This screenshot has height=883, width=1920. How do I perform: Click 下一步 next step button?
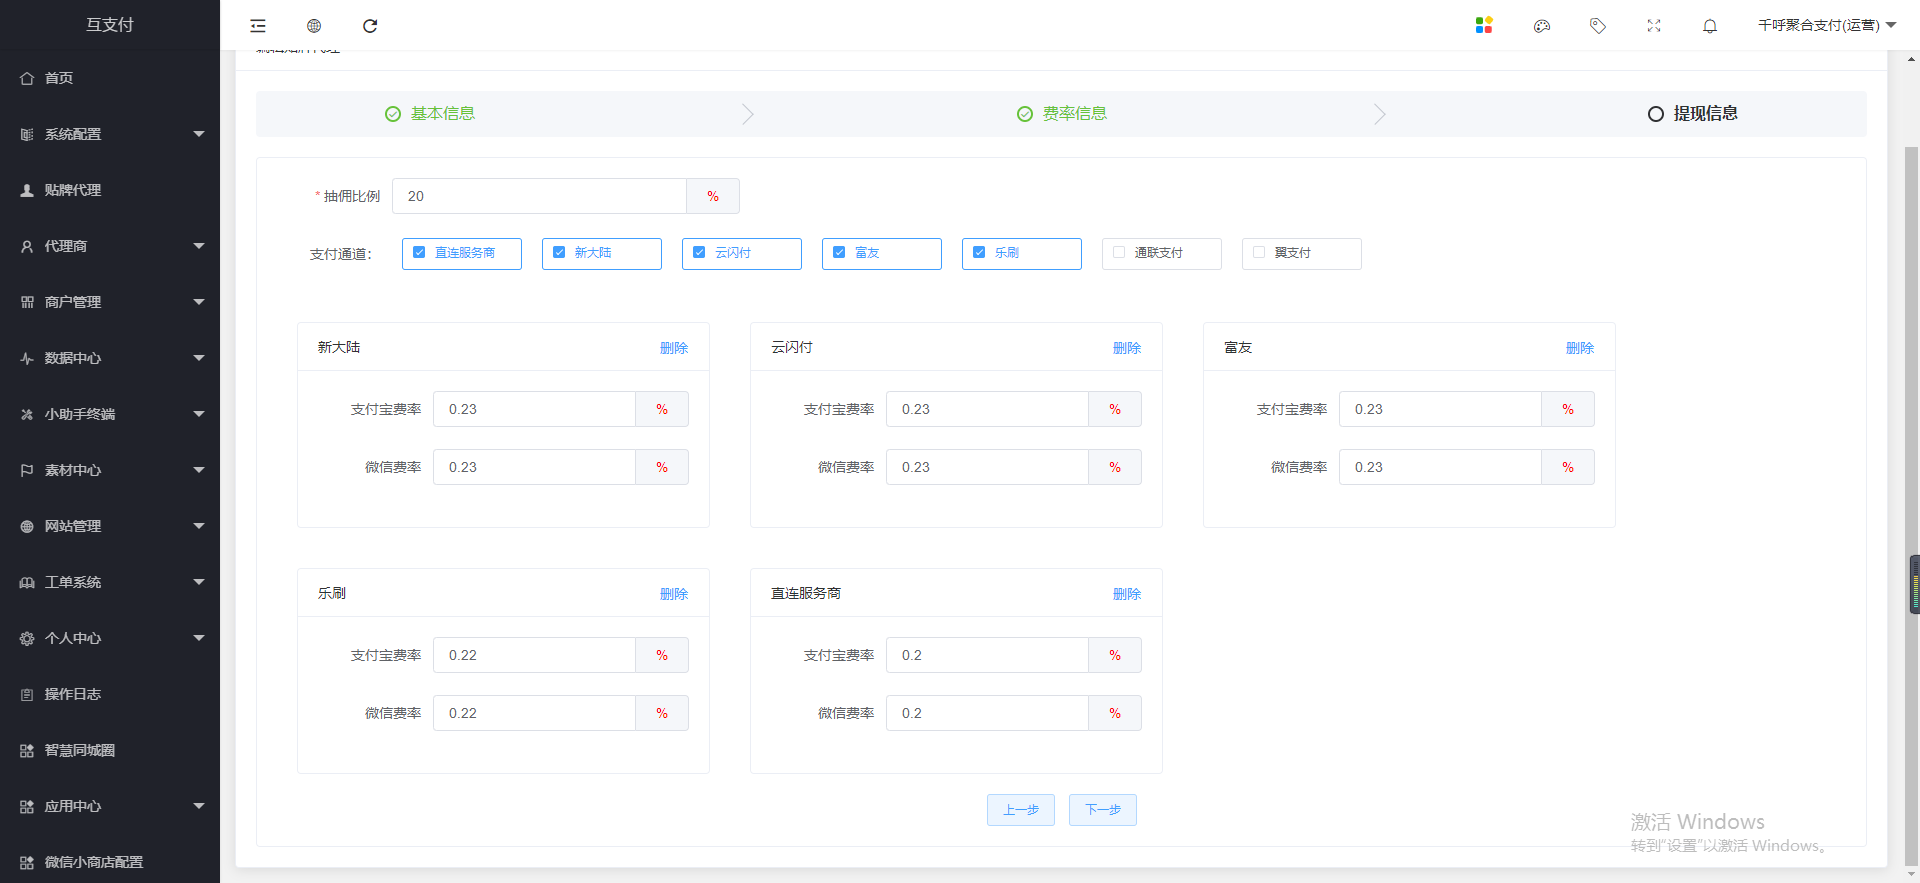point(1103,810)
